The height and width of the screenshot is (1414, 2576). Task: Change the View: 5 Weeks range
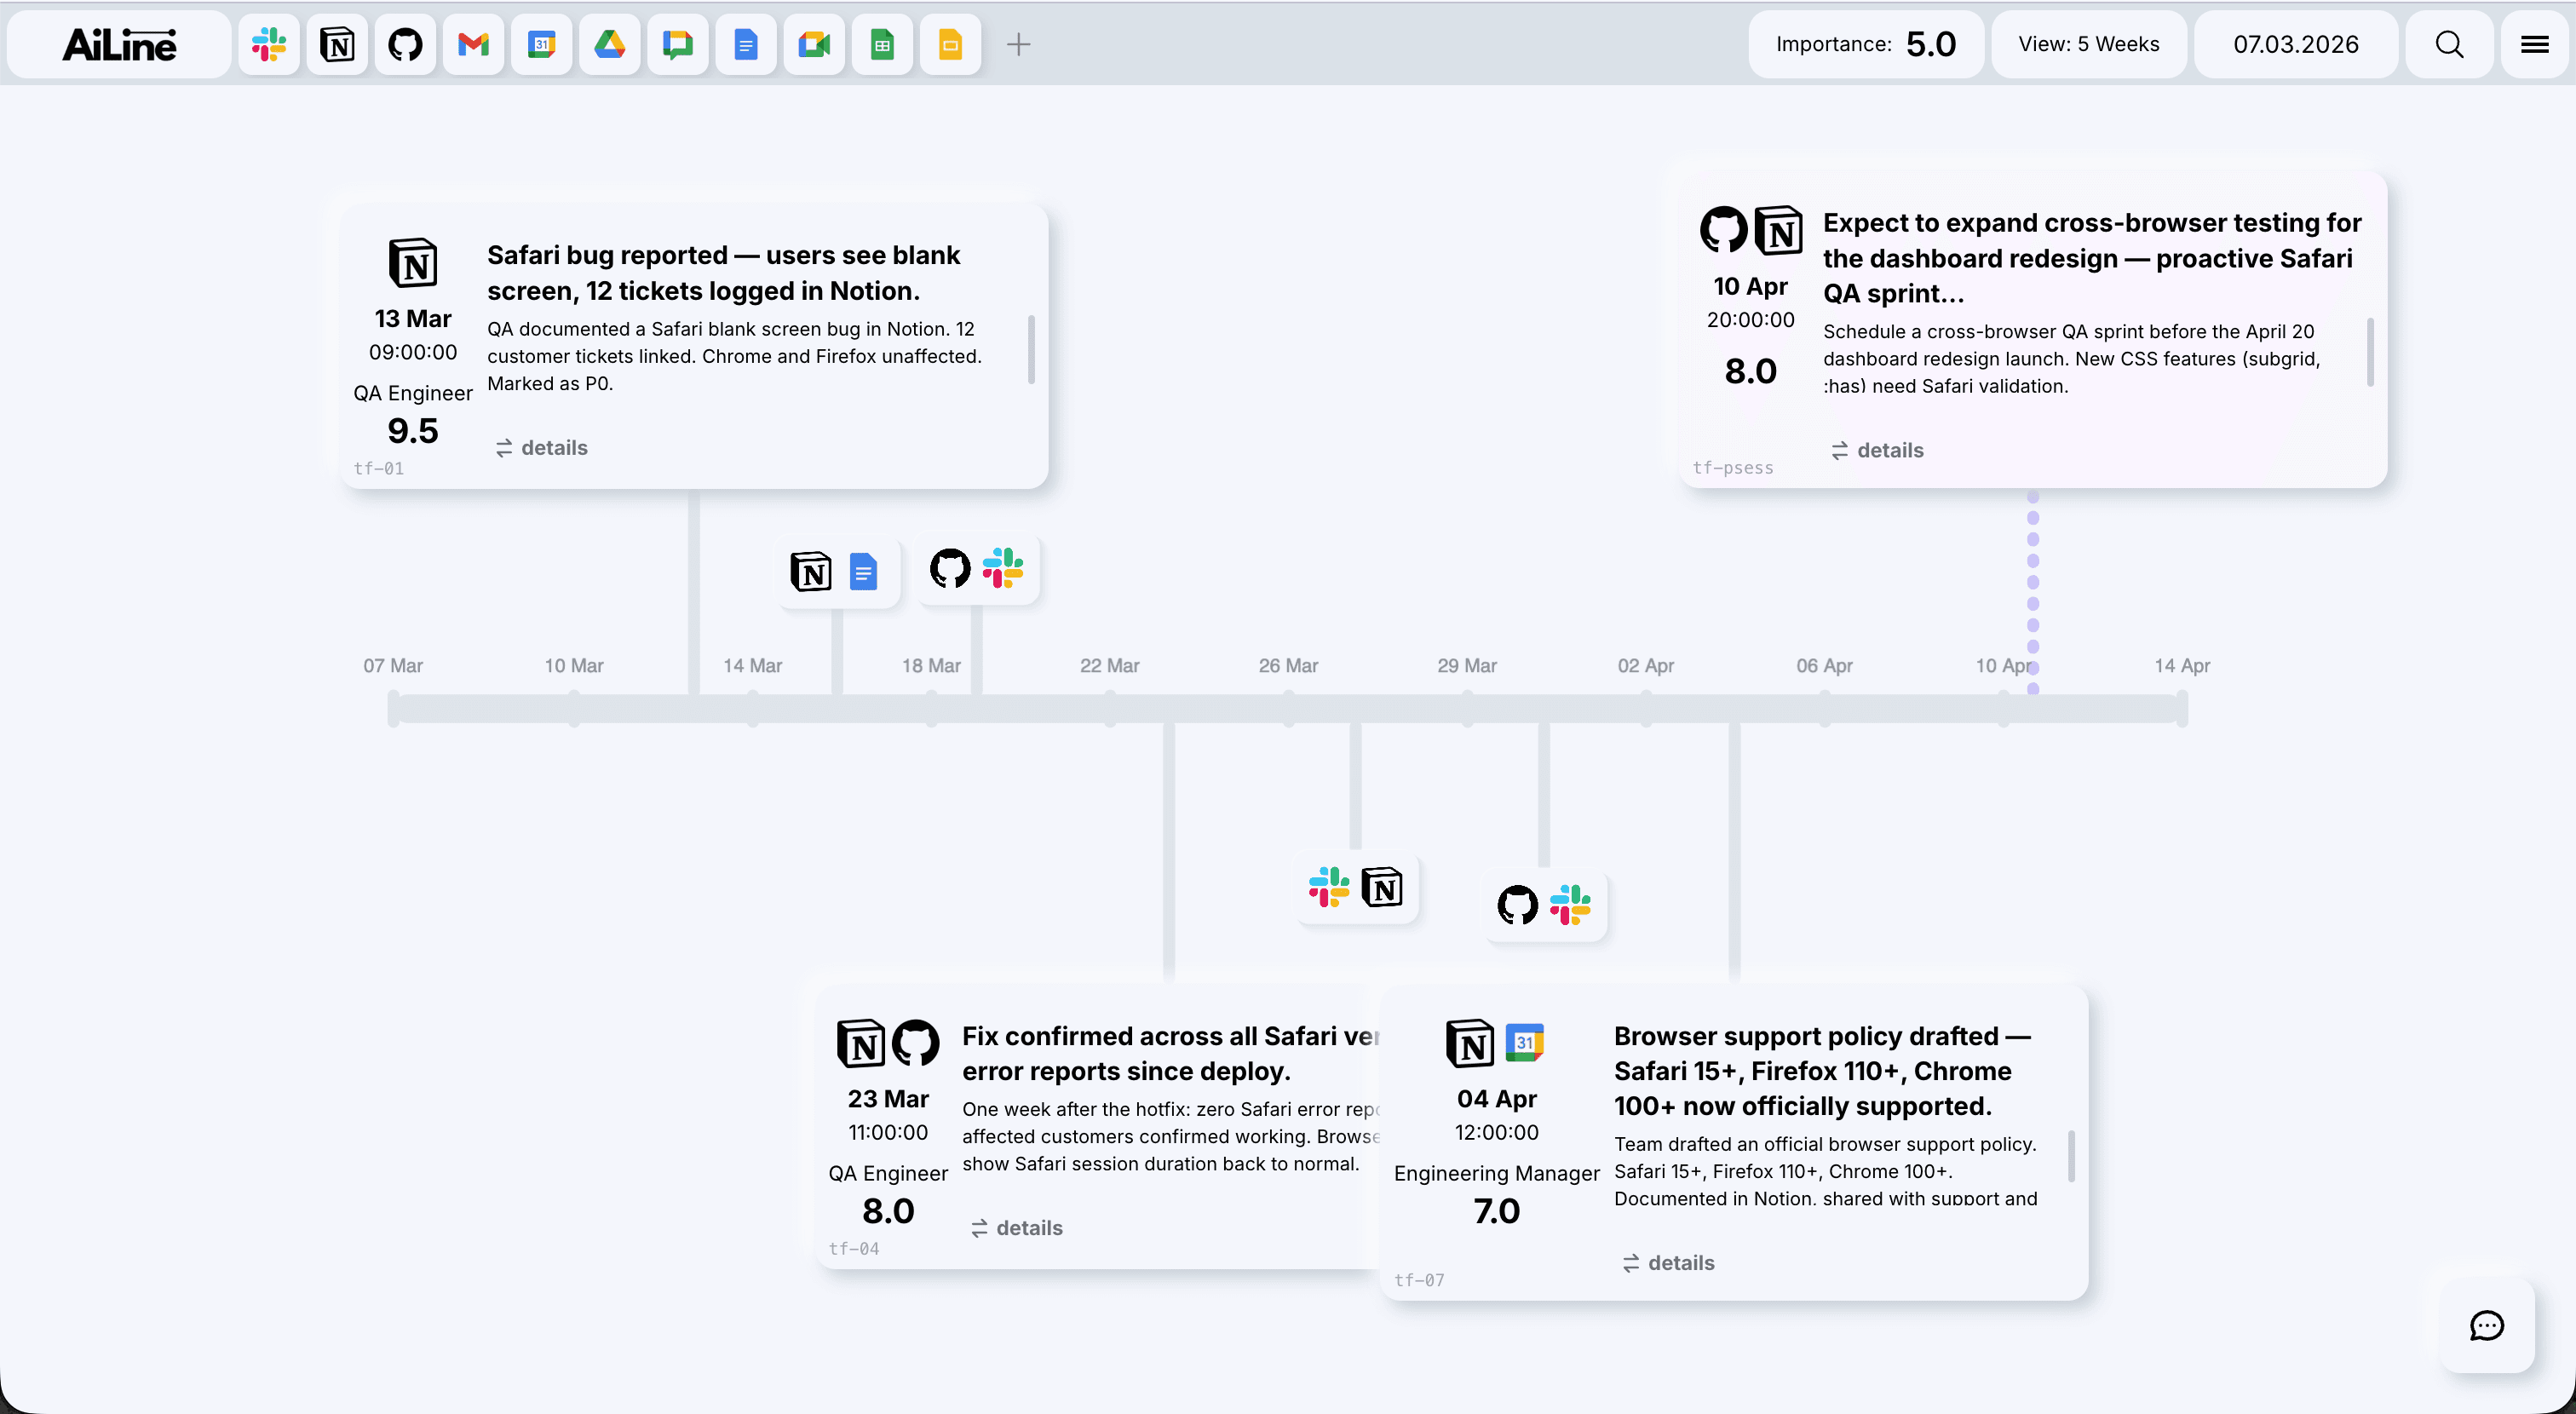pyautogui.click(x=2088, y=44)
